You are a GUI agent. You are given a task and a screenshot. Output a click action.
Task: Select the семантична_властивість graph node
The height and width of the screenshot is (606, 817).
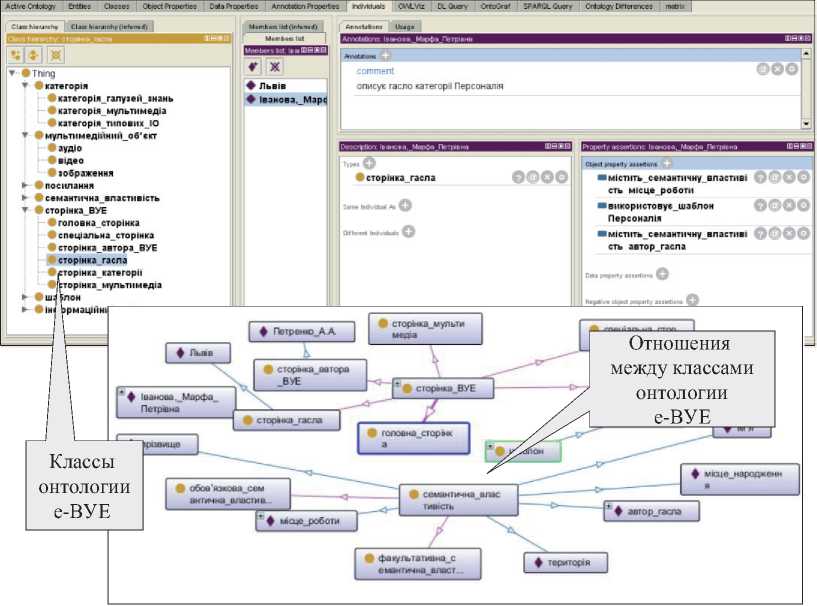click(x=459, y=500)
